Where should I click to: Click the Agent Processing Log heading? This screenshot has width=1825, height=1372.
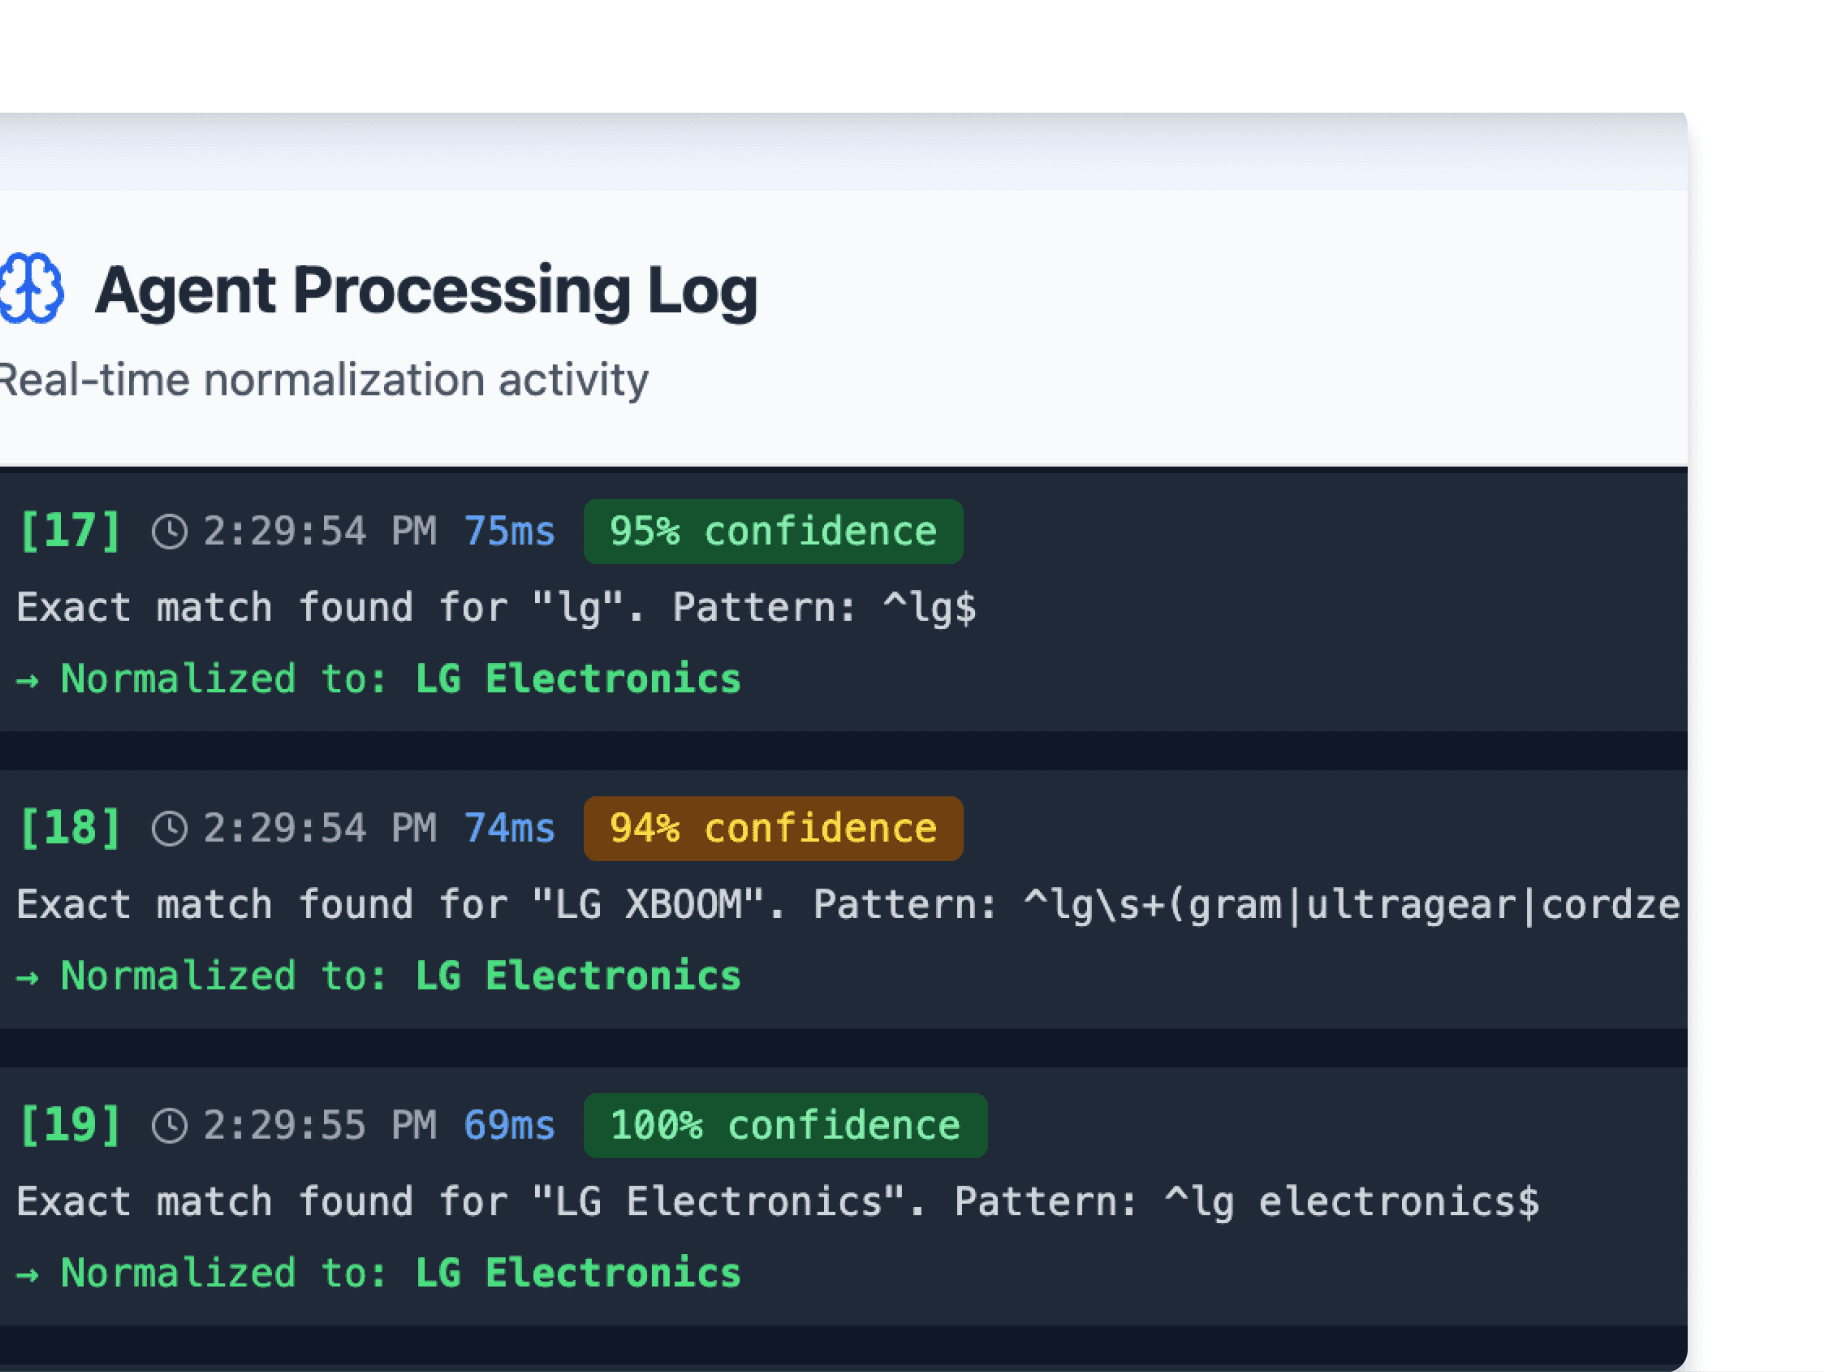[426, 291]
